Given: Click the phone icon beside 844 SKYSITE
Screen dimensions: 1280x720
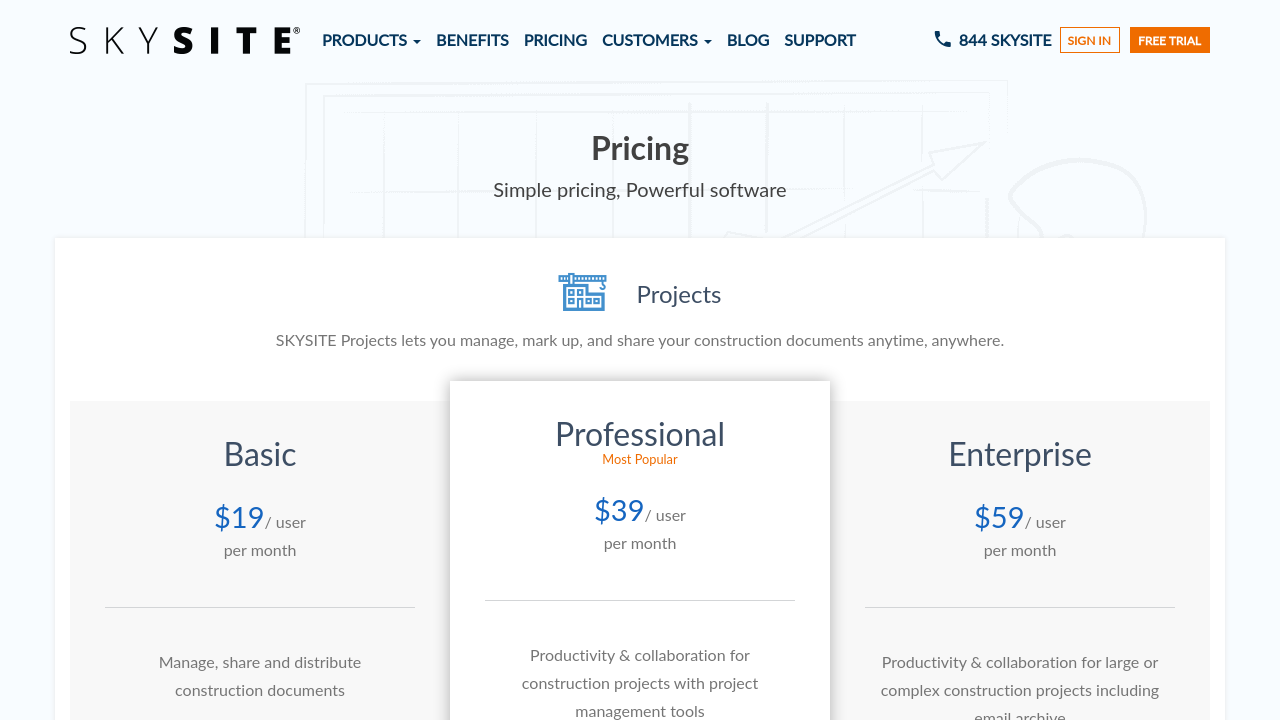Looking at the screenshot, I should point(942,39).
